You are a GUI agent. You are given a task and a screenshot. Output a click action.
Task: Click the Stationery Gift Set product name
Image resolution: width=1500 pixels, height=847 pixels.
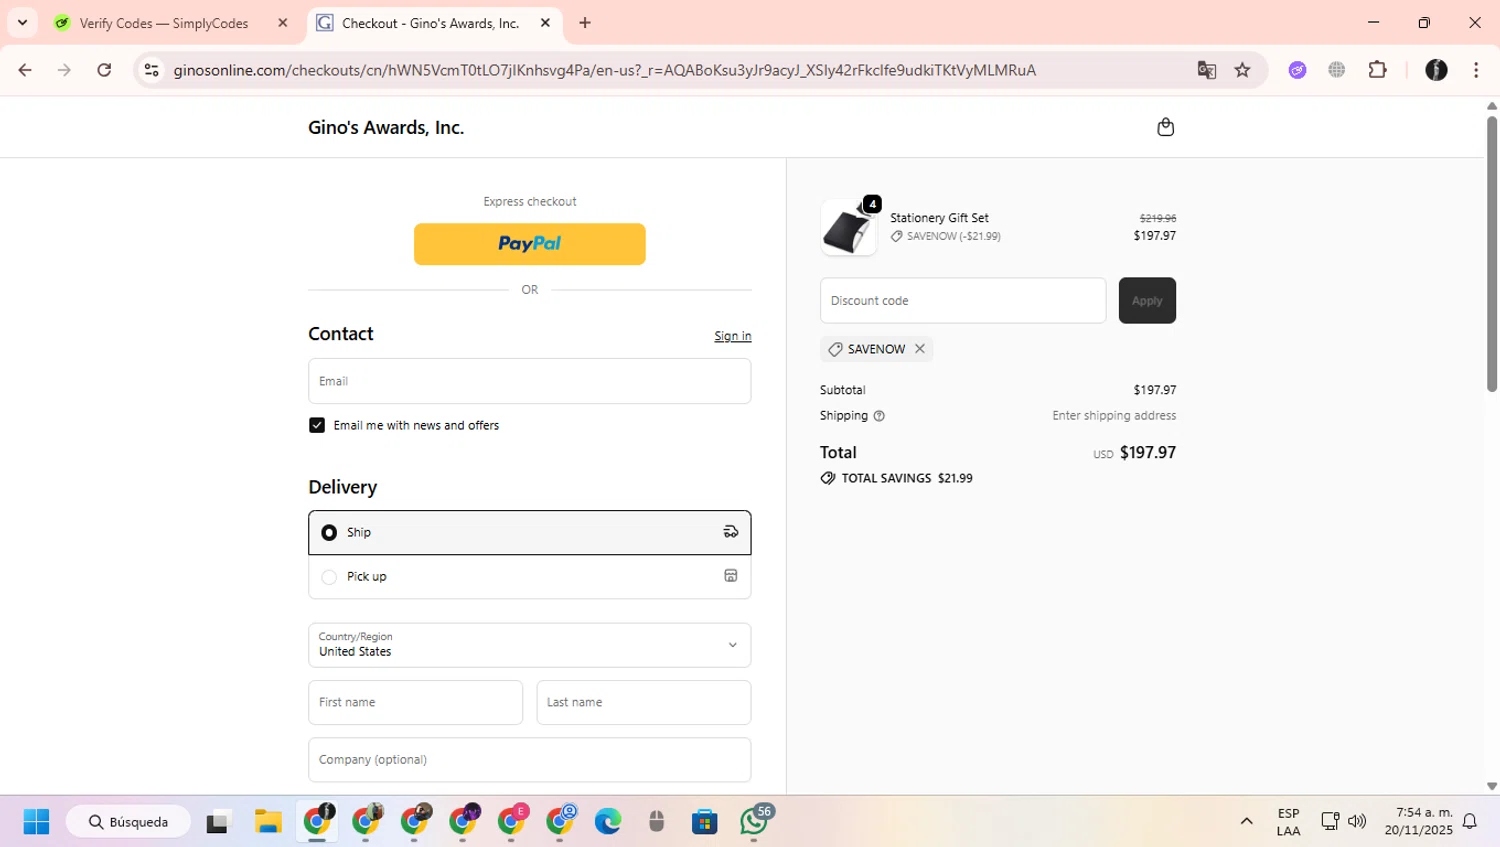[939, 218]
